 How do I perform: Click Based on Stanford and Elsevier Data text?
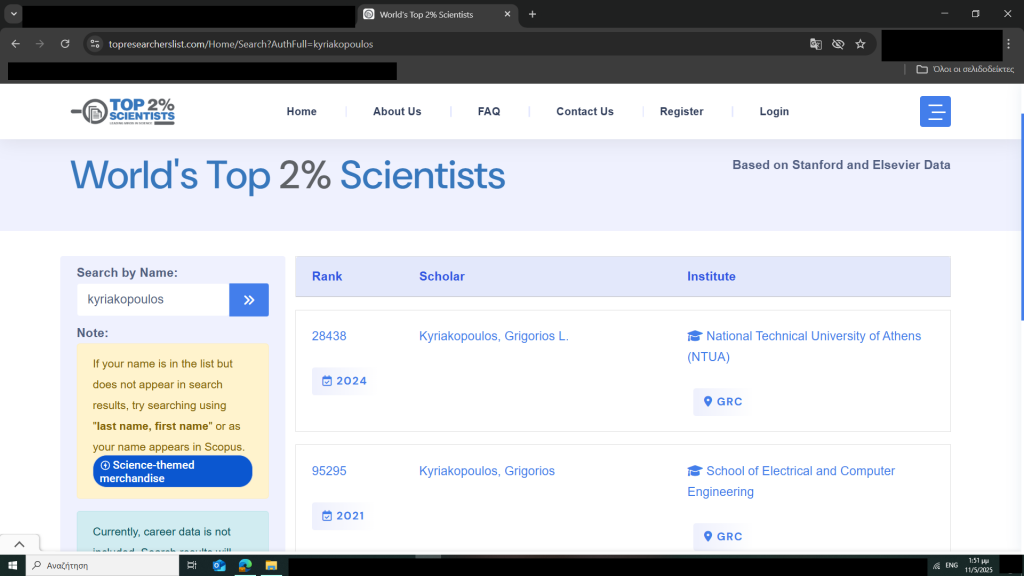(x=841, y=165)
